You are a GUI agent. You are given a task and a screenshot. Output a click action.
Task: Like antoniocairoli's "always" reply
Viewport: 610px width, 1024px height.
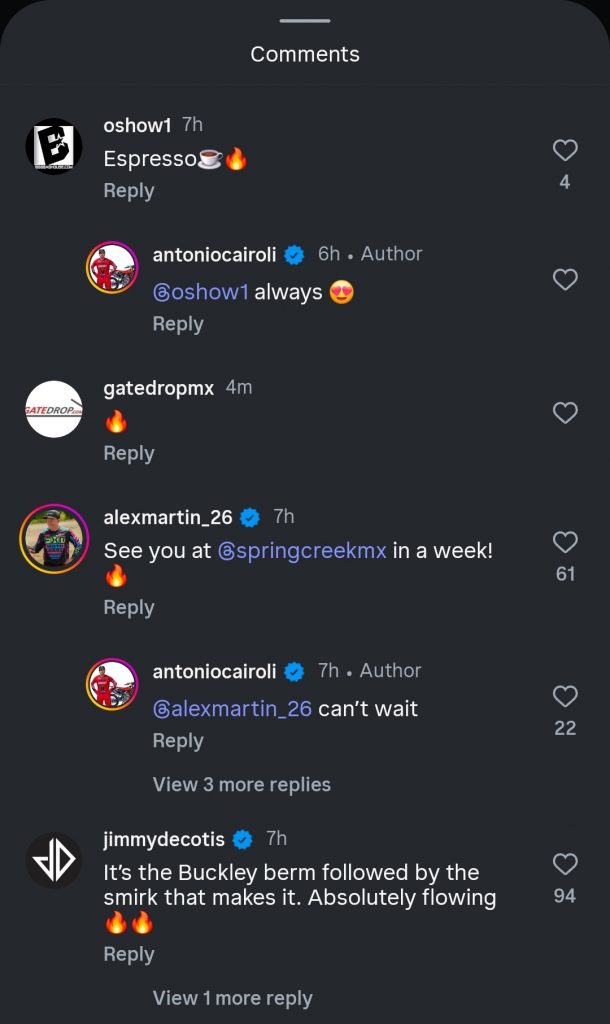pos(565,280)
